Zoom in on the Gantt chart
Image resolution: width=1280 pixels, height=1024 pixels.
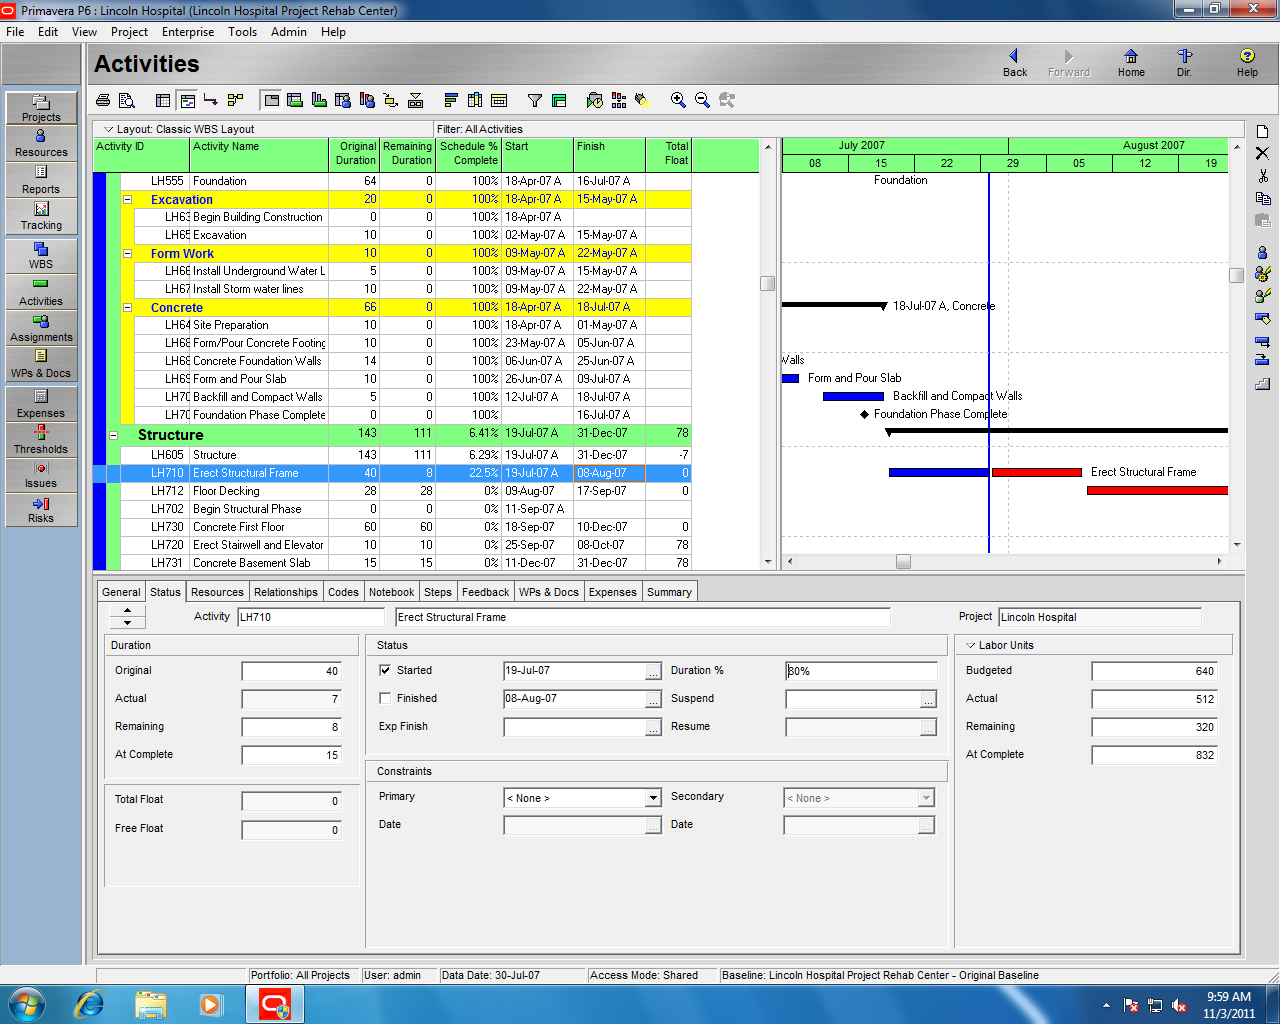[x=678, y=100]
